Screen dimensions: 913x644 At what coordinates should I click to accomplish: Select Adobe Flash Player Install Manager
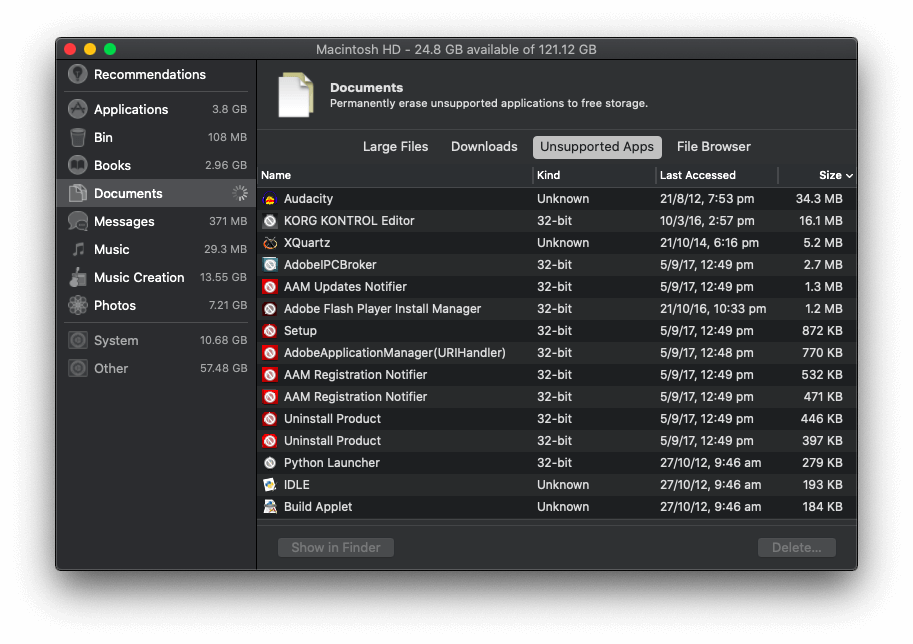click(x=382, y=309)
